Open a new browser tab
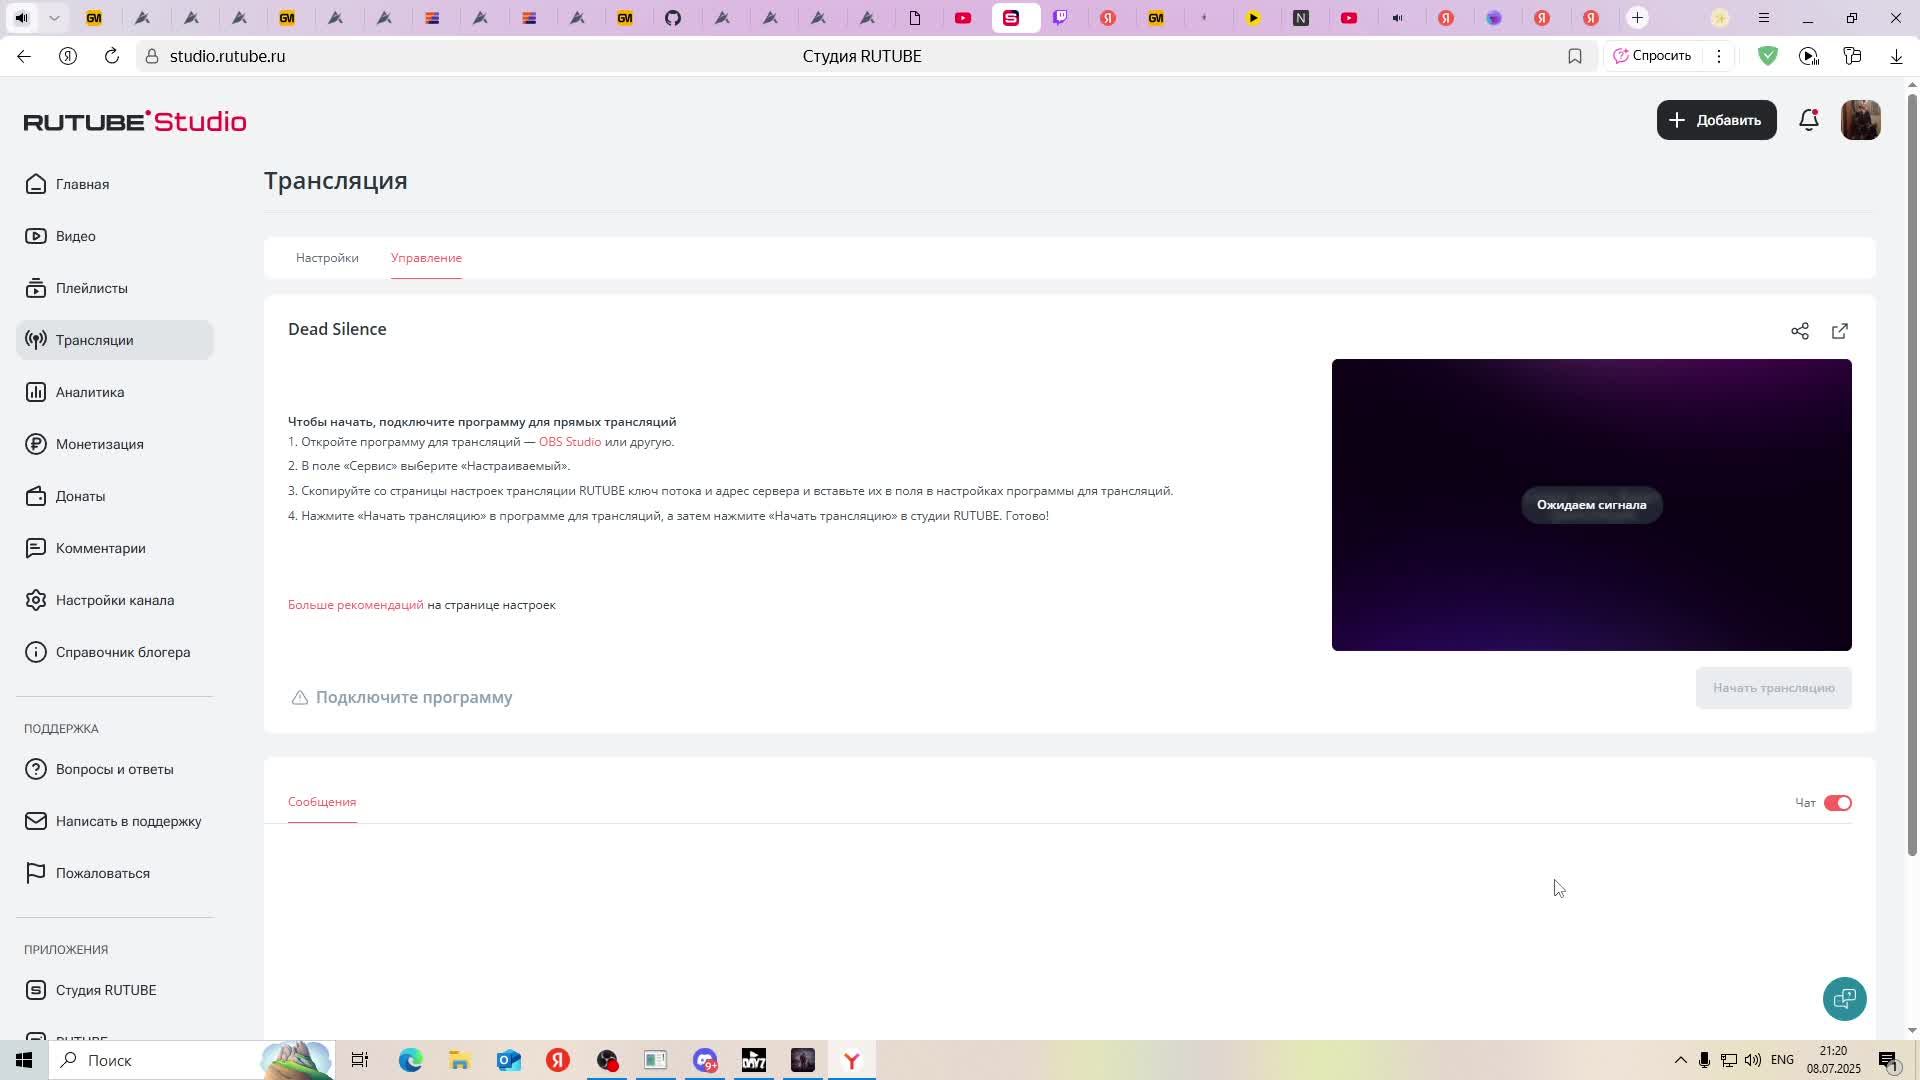 1637,18
